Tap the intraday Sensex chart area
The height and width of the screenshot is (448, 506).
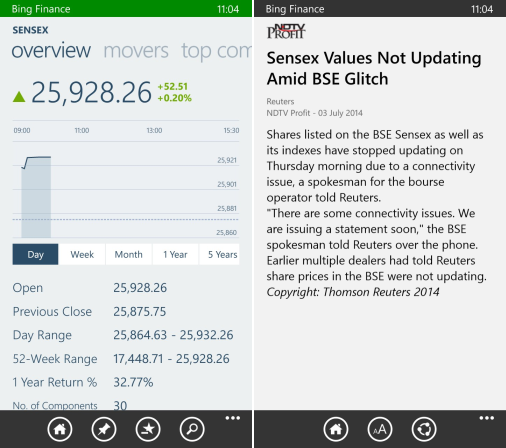tap(126, 189)
